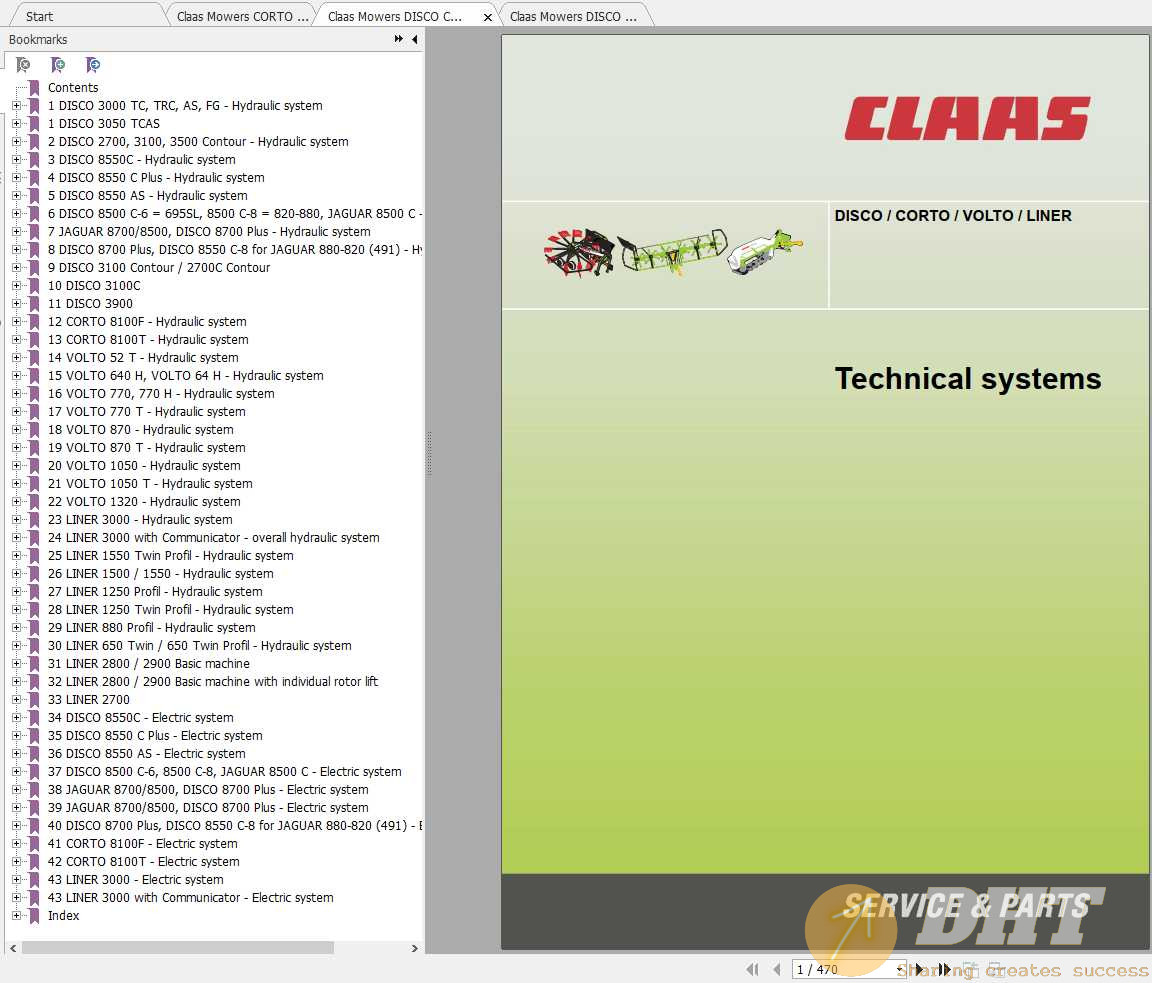Click the bookmark icon beside 3 DISCO 8550C - Hydraulic system
This screenshot has height=983, width=1152.
34,159
